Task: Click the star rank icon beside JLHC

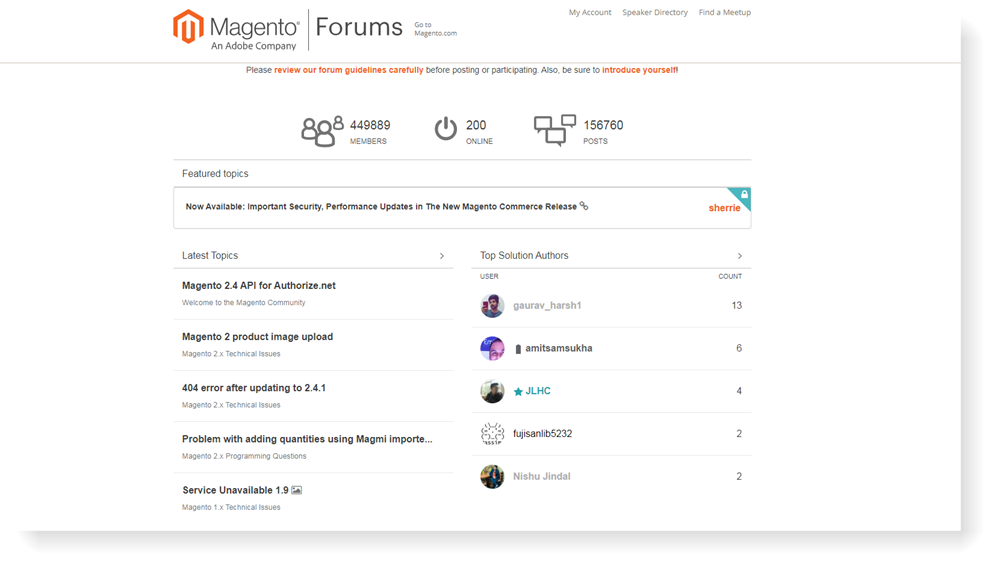Action: (x=518, y=391)
